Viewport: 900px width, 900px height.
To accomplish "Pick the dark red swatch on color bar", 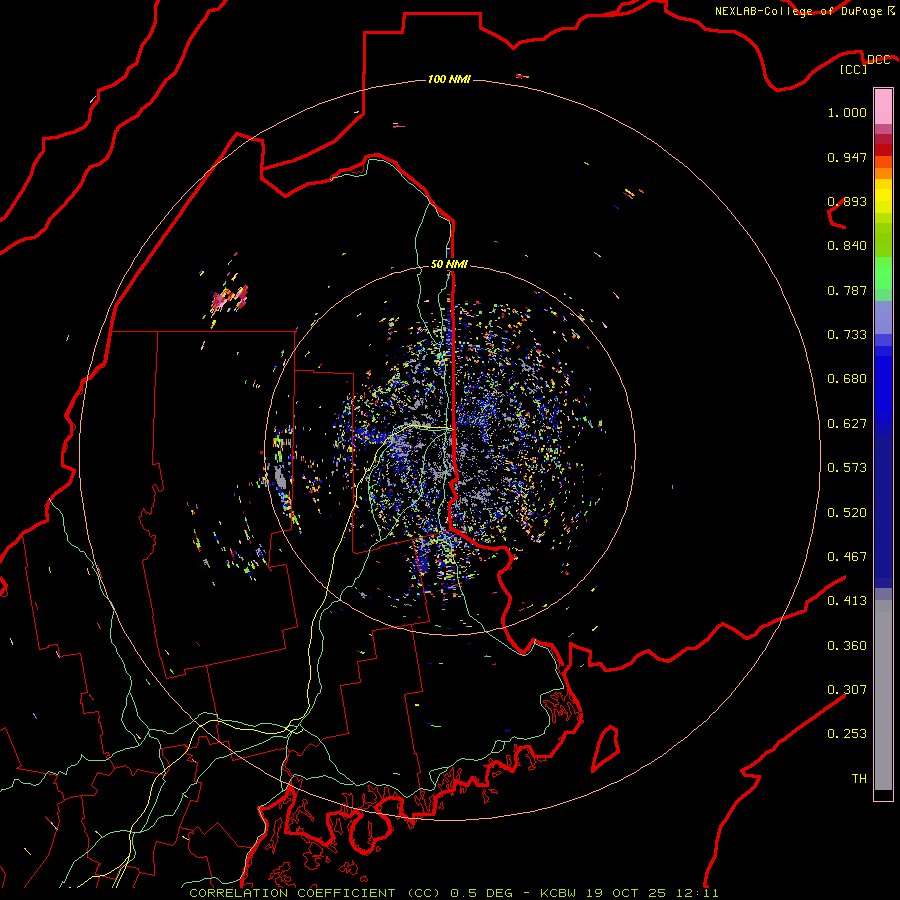I will coord(883,149).
